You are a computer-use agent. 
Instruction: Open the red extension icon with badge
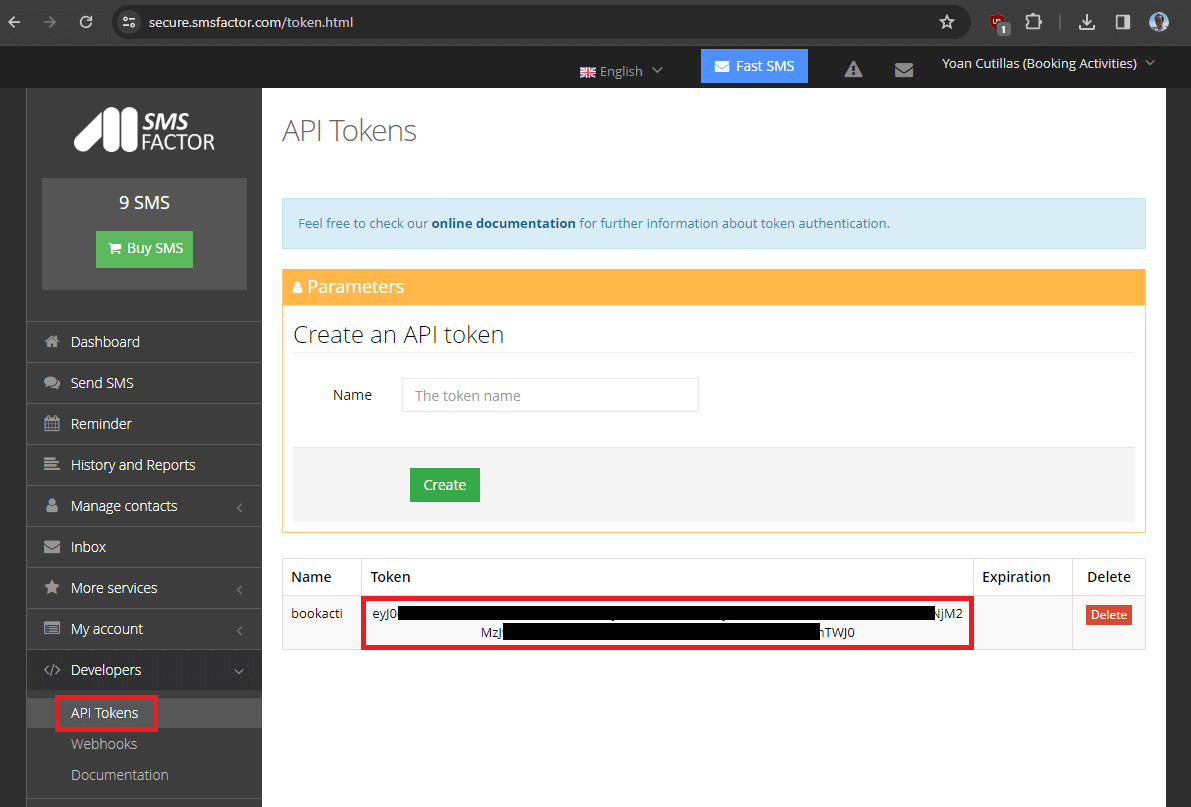click(x=999, y=24)
